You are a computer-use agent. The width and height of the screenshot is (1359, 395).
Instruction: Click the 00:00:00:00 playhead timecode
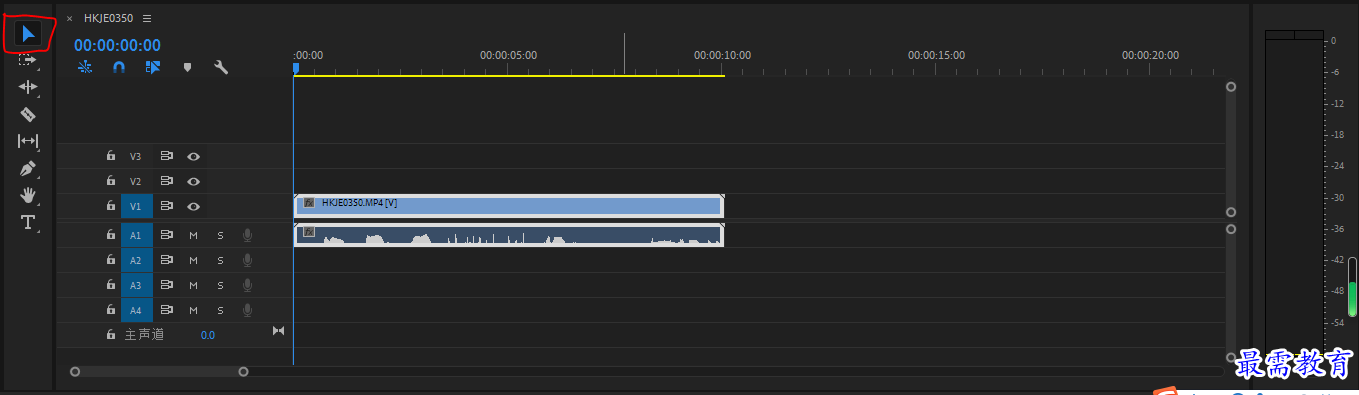click(117, 45)
